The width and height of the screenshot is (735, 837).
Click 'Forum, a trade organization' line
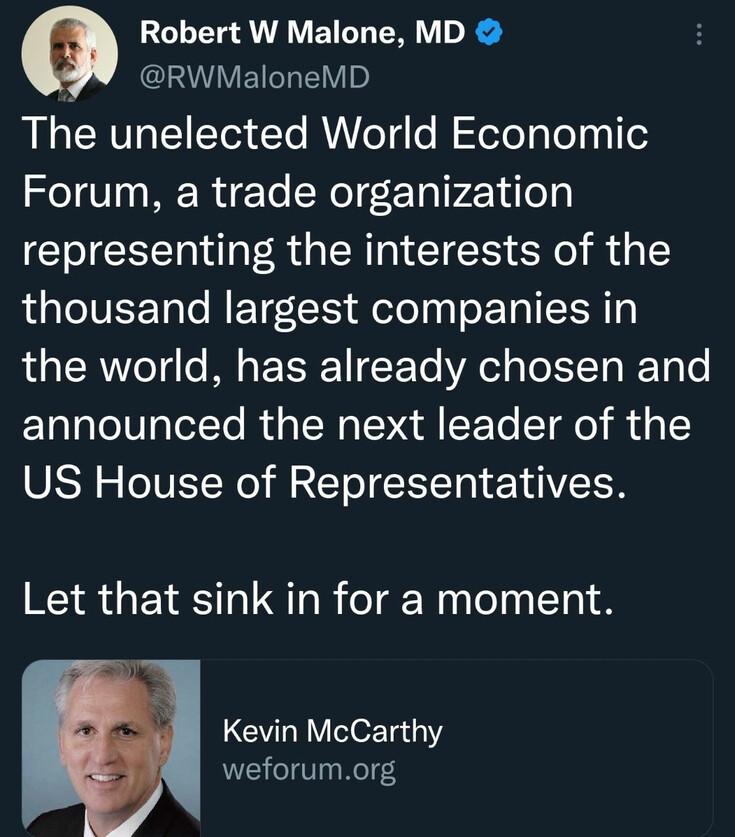(x=298, y=192)
